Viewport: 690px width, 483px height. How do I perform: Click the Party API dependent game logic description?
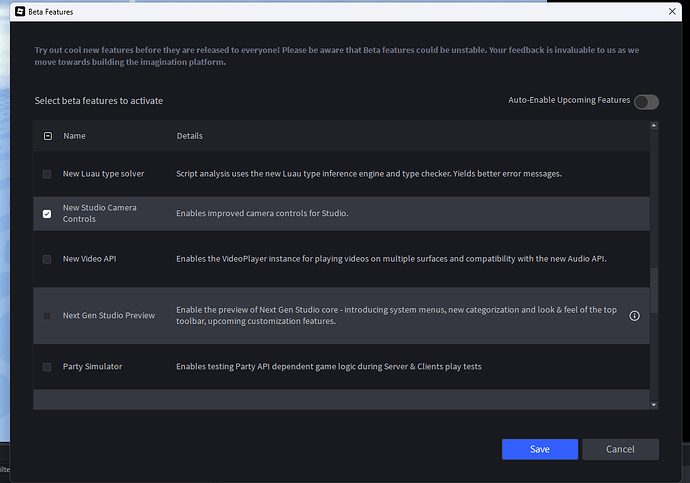[x=329, y=366]
